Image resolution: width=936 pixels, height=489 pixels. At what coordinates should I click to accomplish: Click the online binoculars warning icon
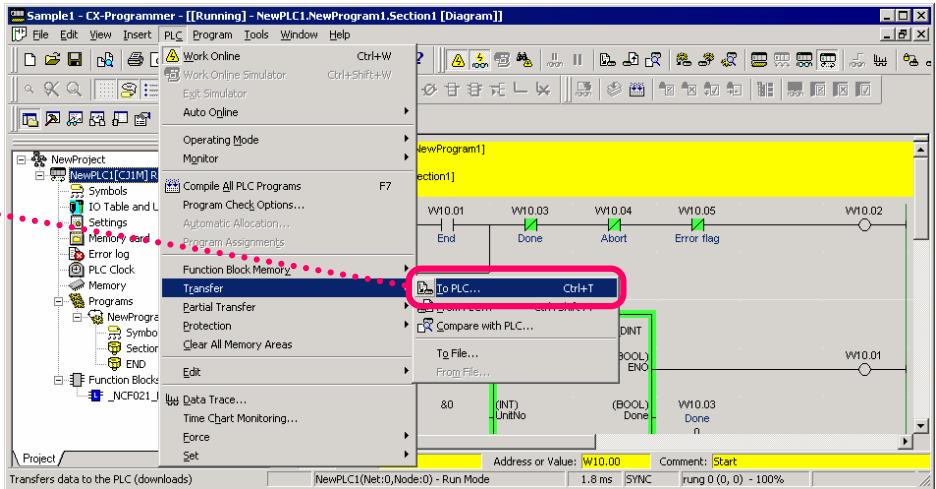tap(525, 60)
